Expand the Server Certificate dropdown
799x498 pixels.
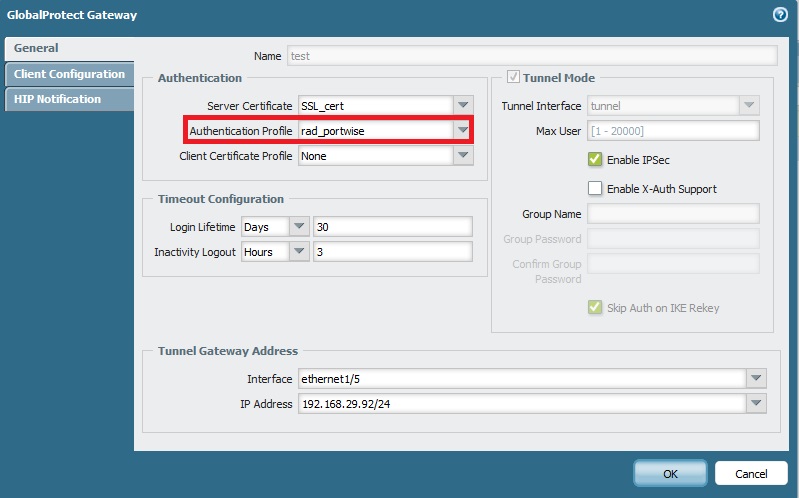(462, 106)
